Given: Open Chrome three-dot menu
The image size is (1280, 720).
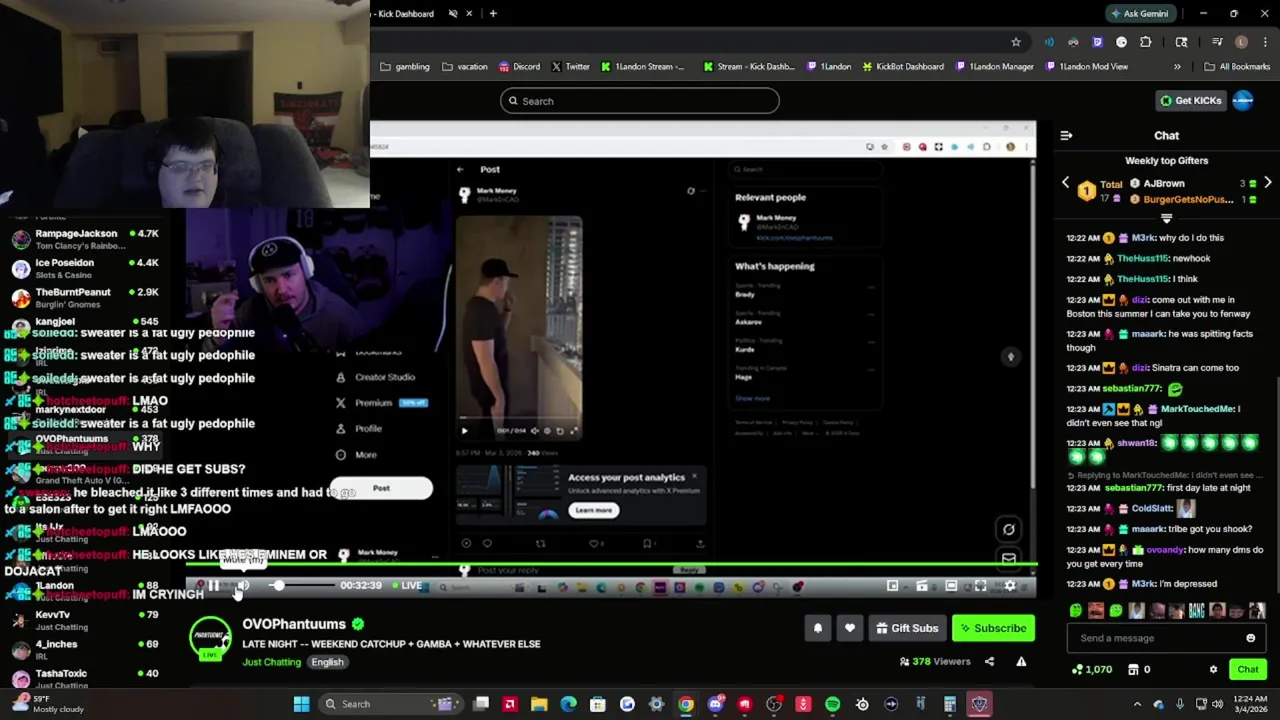Looking at the screenshot, I should coord(1265,42).
